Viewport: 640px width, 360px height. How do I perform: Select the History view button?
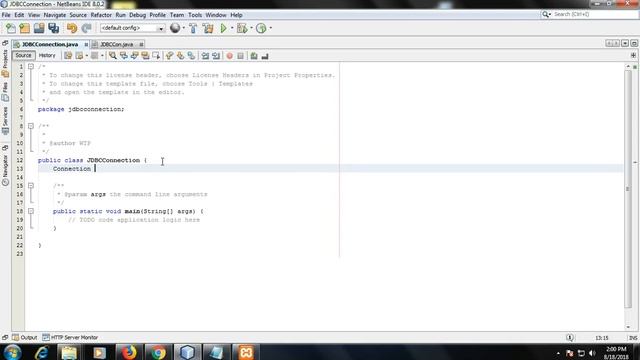(47, 56)
